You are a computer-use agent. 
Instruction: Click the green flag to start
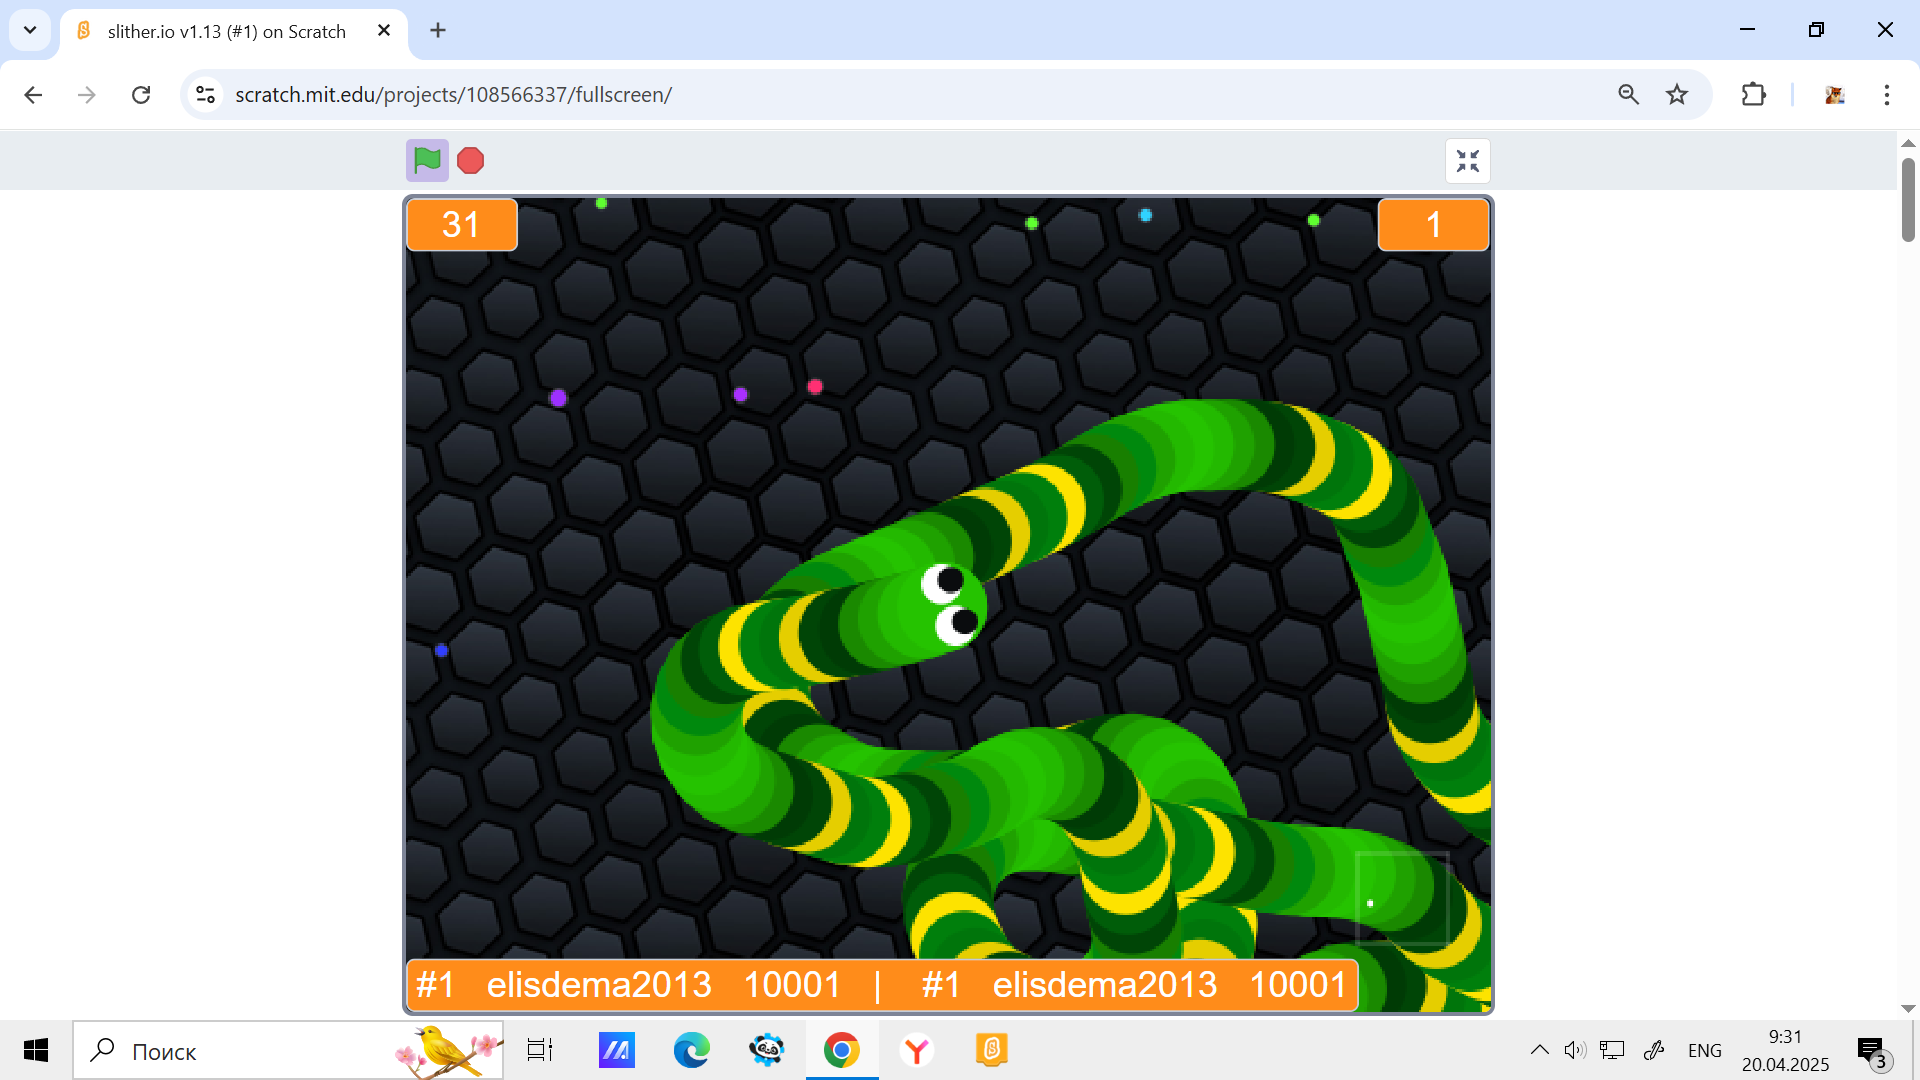(x=427, y=160)
